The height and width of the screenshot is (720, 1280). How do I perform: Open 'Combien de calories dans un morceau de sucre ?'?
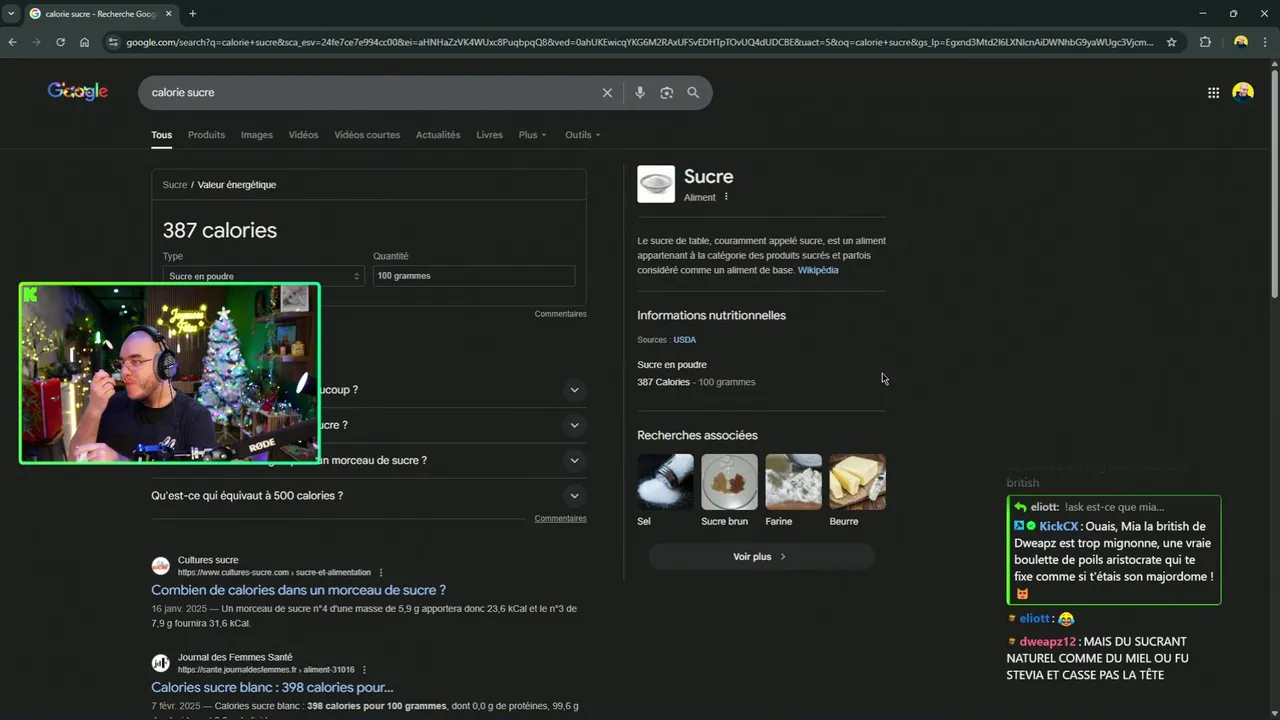click(298, 590)
